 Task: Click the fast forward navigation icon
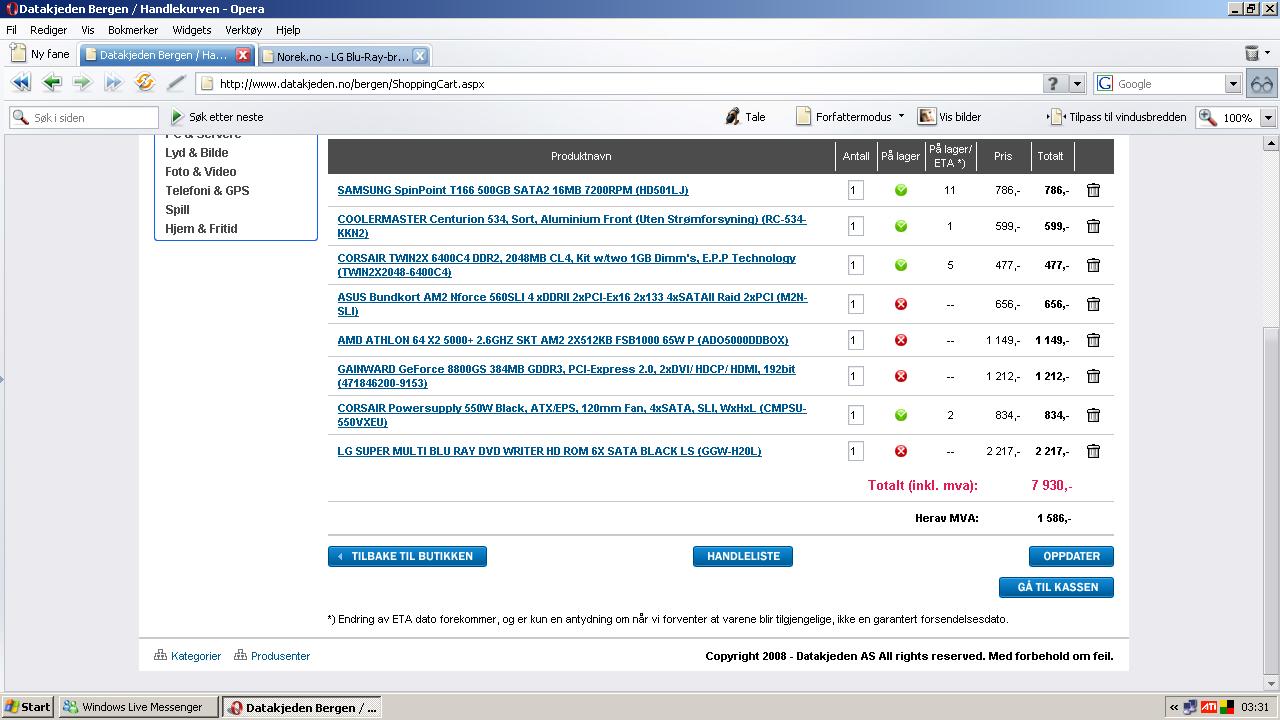coord(113,83)
